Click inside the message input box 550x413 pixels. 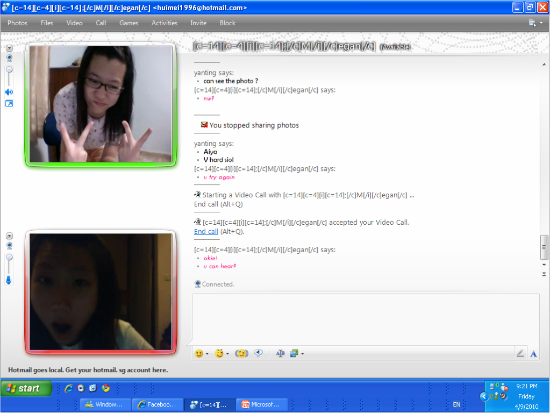pos(365,319)
